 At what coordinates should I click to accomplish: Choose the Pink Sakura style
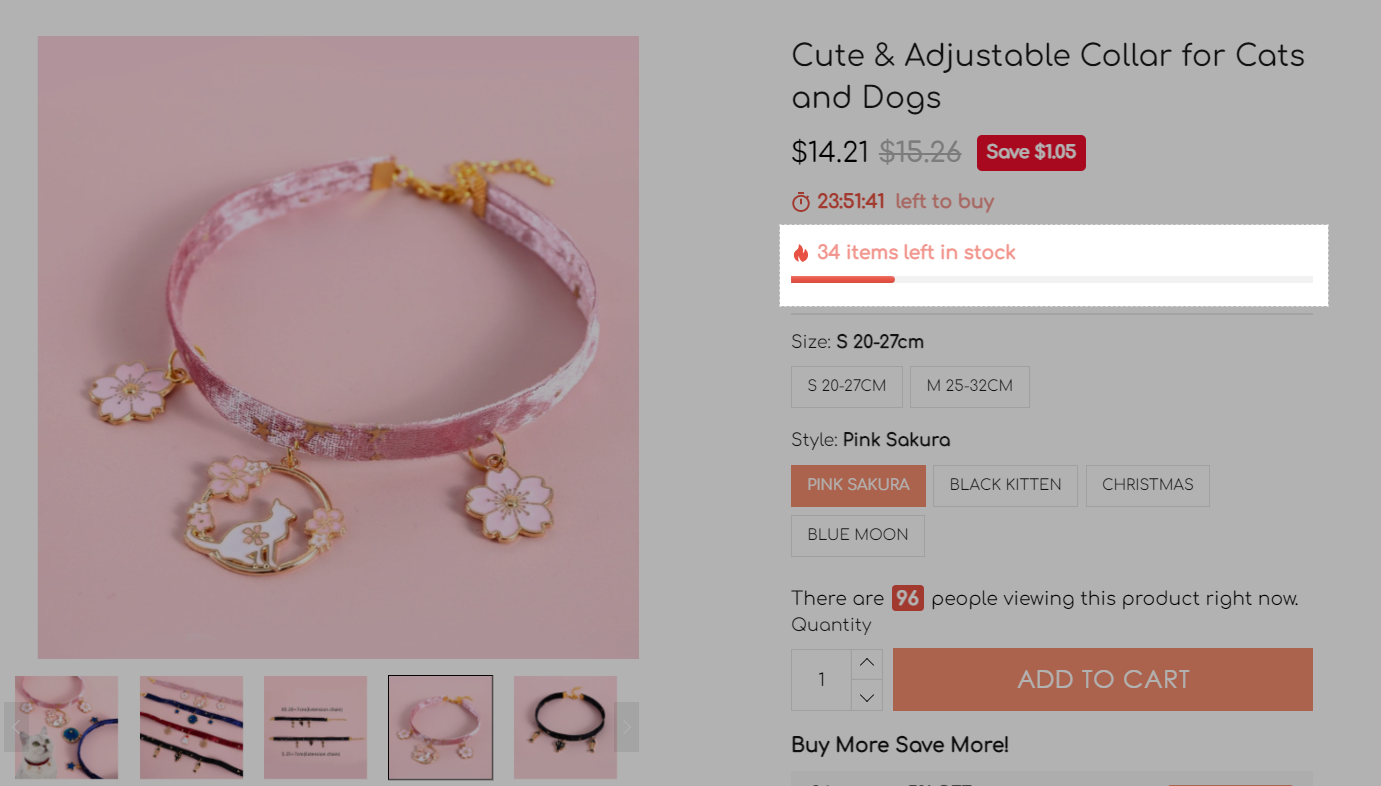tap(858, 485)
